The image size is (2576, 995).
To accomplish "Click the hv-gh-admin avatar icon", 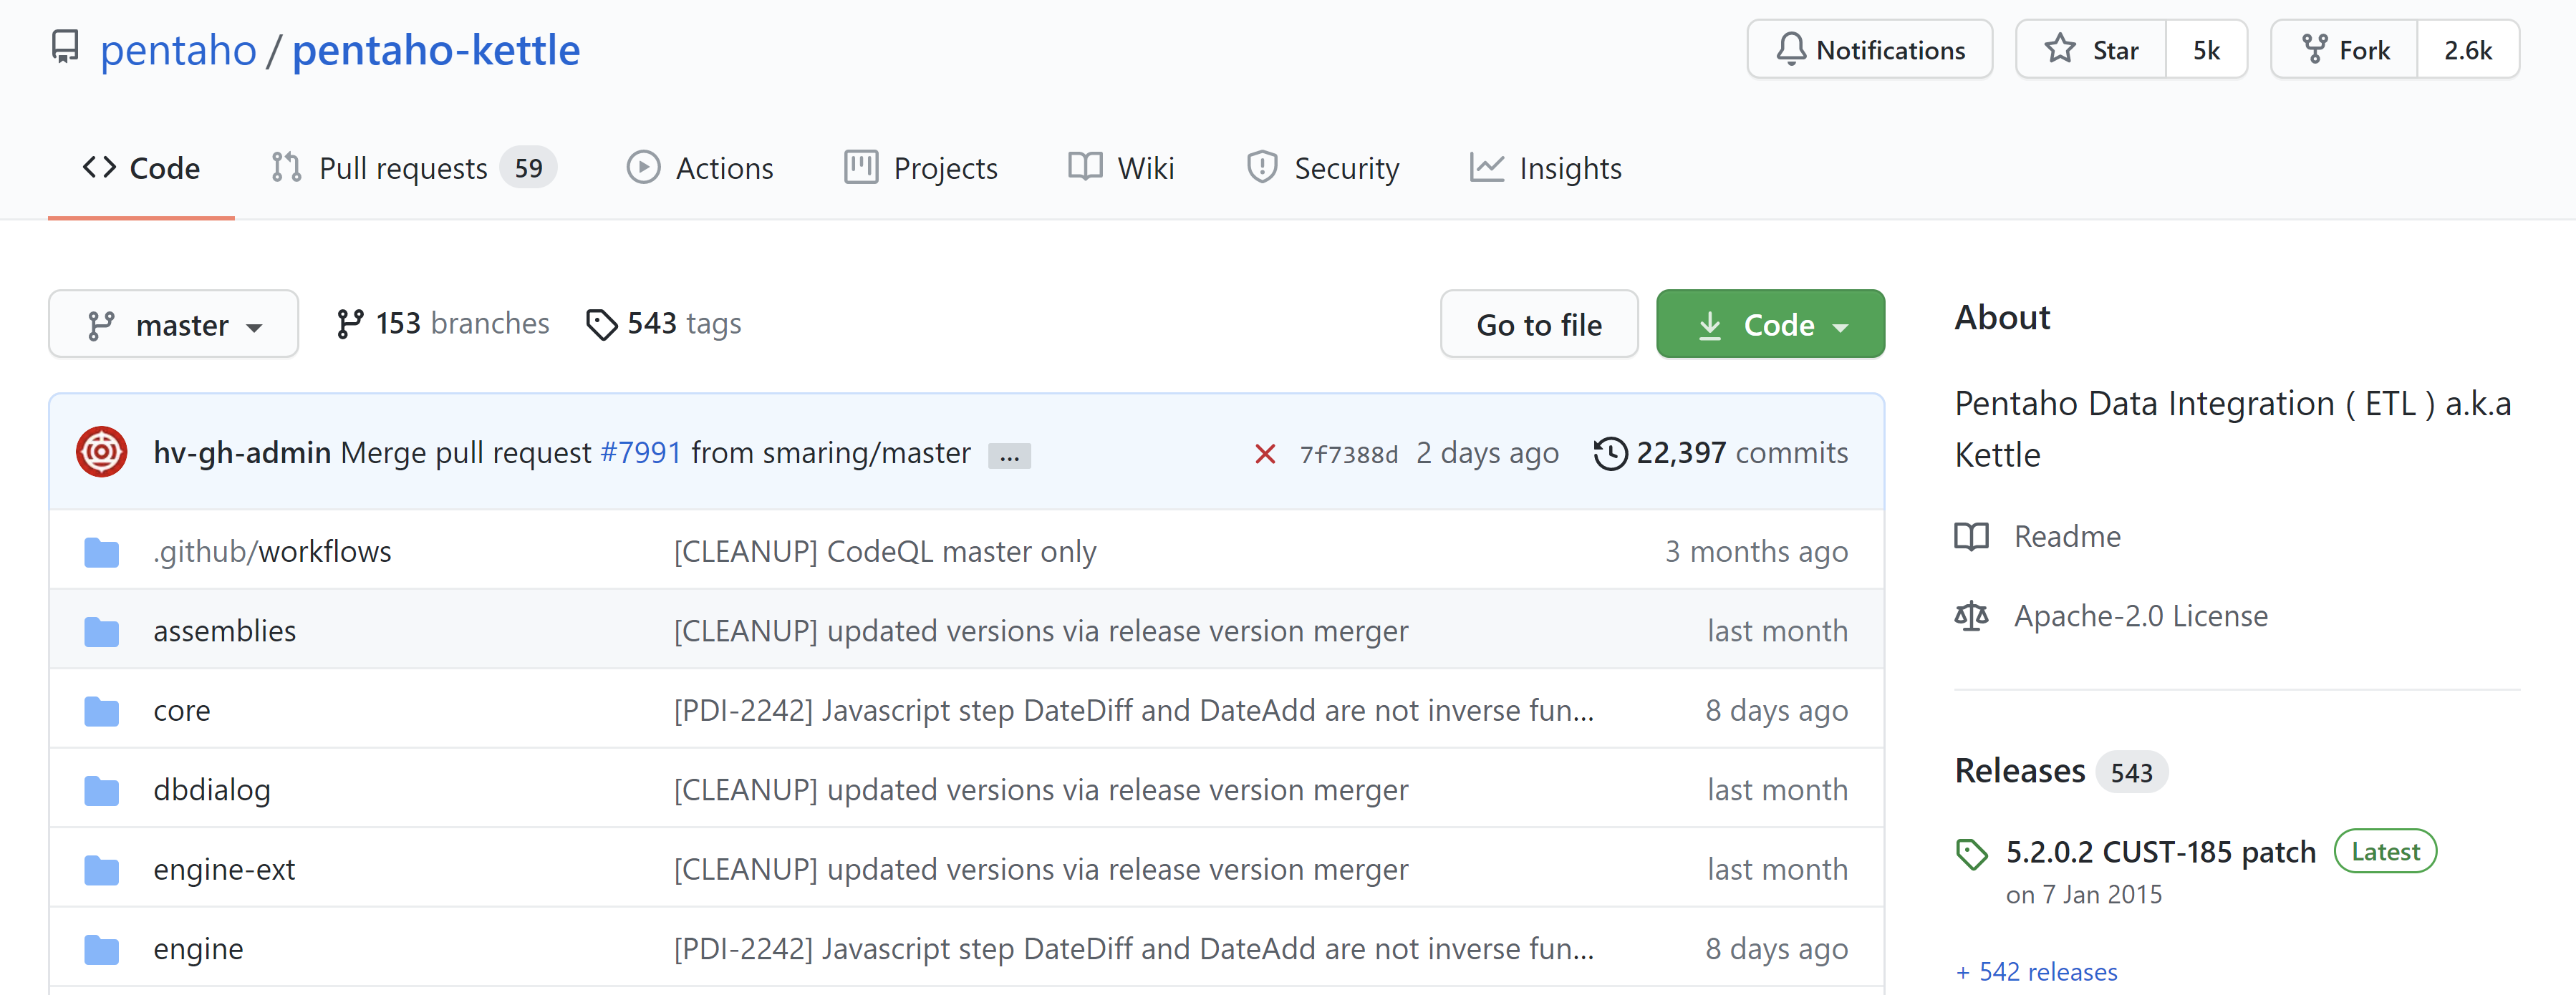I will click(101, 452).
